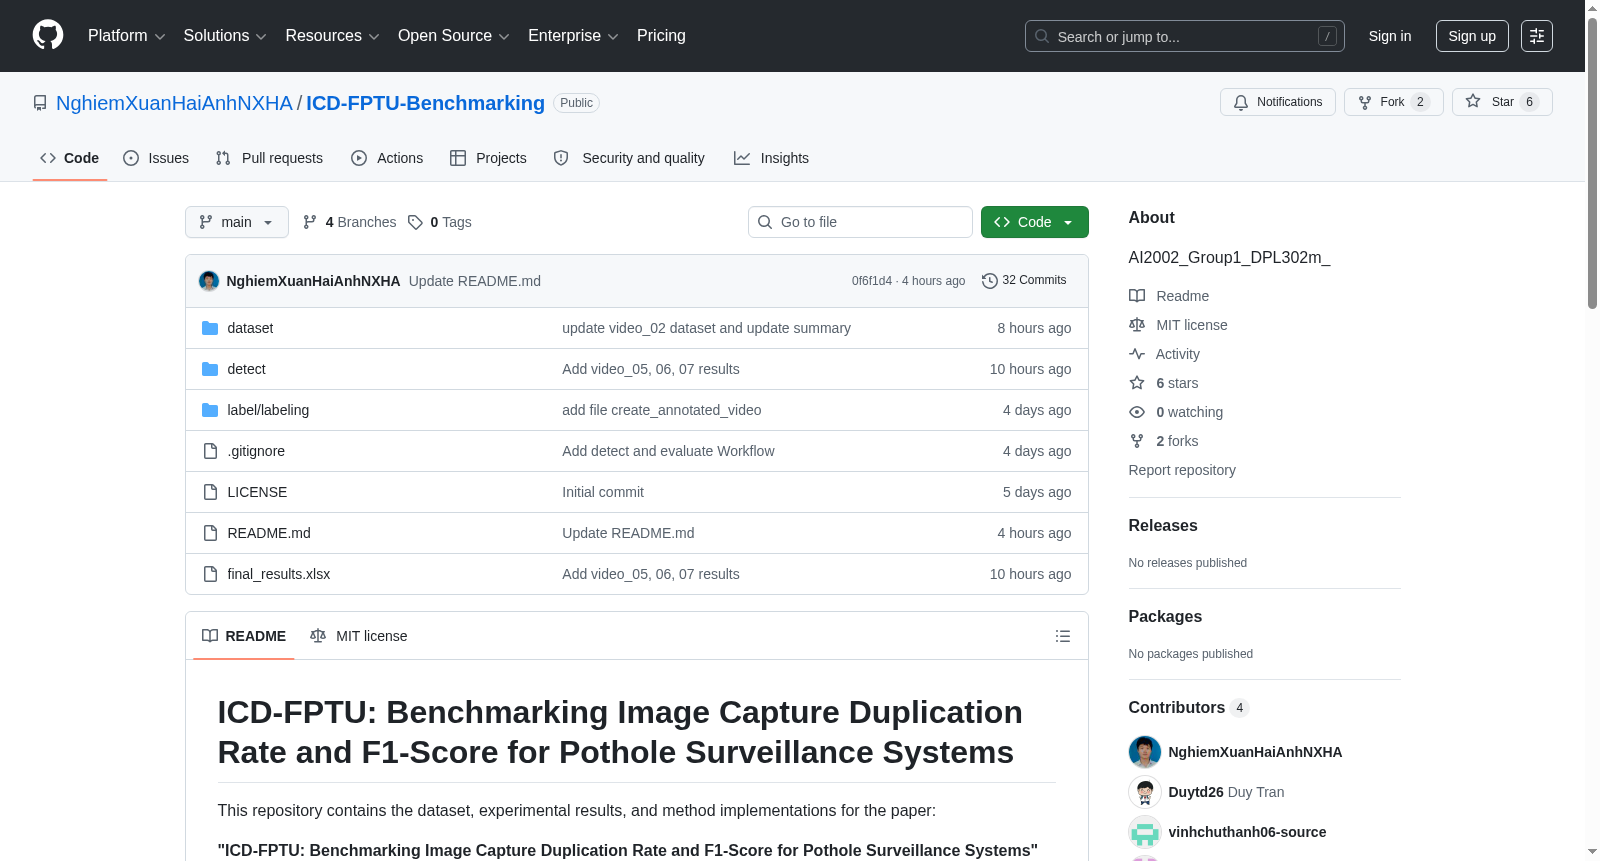Click the Notifications button
Viewport: 1600px width, 861px height.
(x=1278, y=102)
